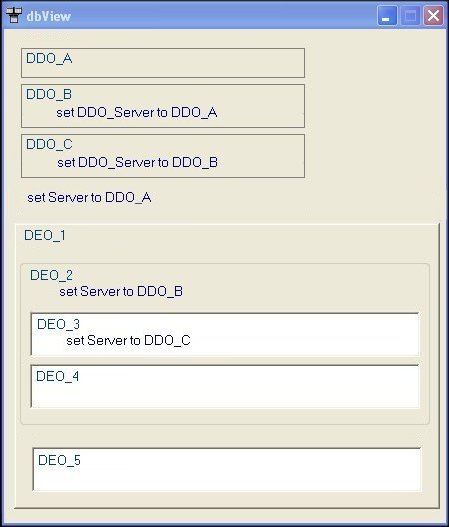Click the dbView title text
The width and height of the screenshot is (449, 527).
click(x=49, y=16)
